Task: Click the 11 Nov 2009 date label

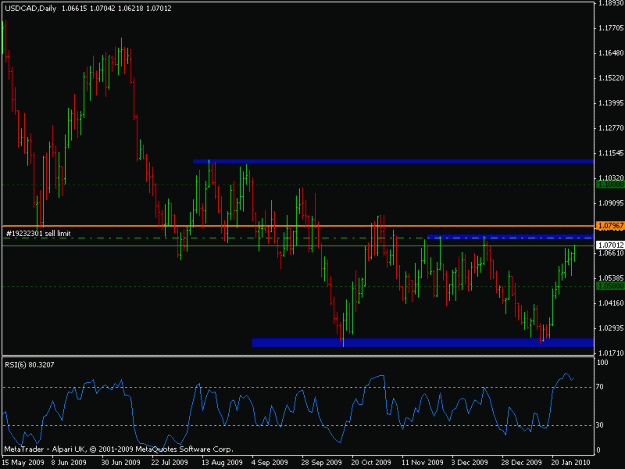Action: (423, 463)
